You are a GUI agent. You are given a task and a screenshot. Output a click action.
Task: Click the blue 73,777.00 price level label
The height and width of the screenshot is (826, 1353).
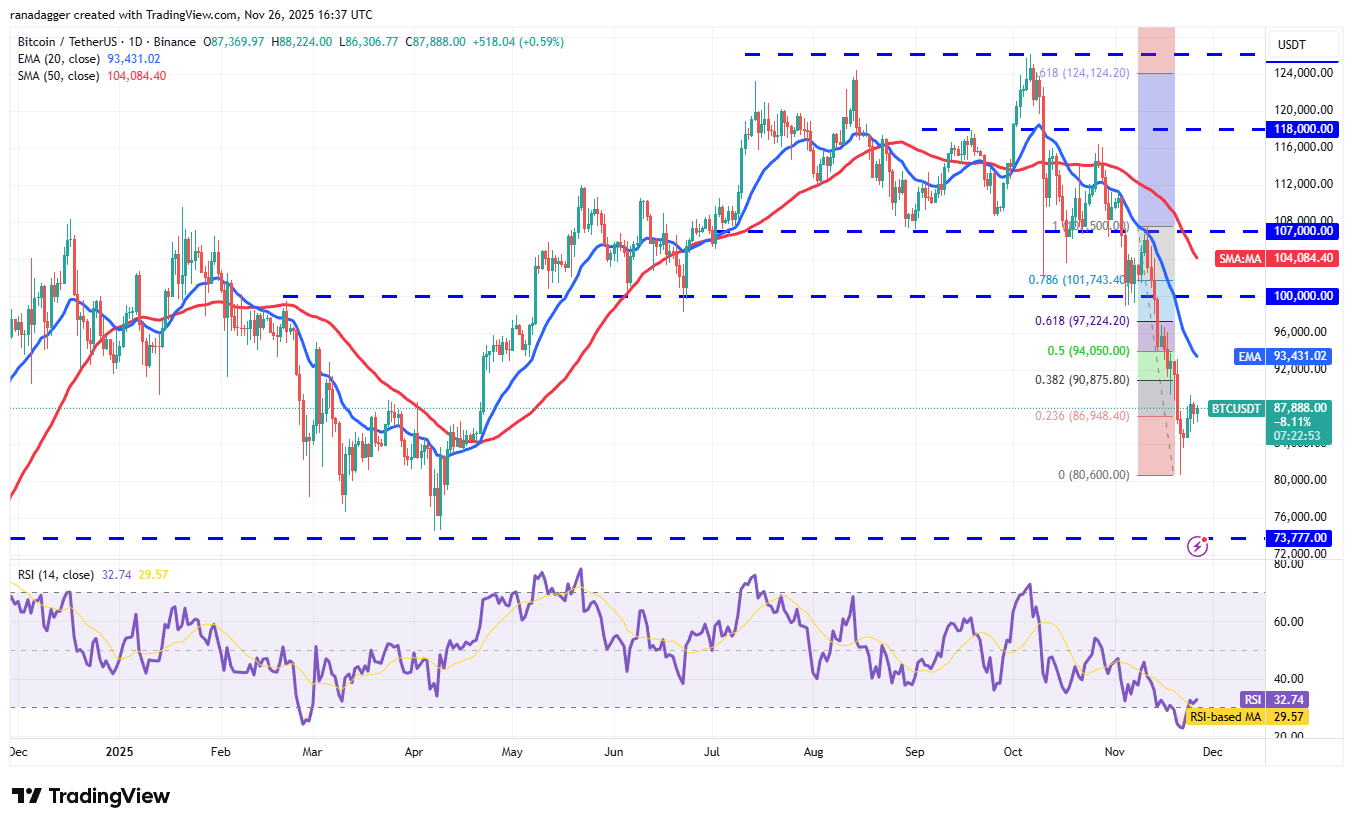1300,538
